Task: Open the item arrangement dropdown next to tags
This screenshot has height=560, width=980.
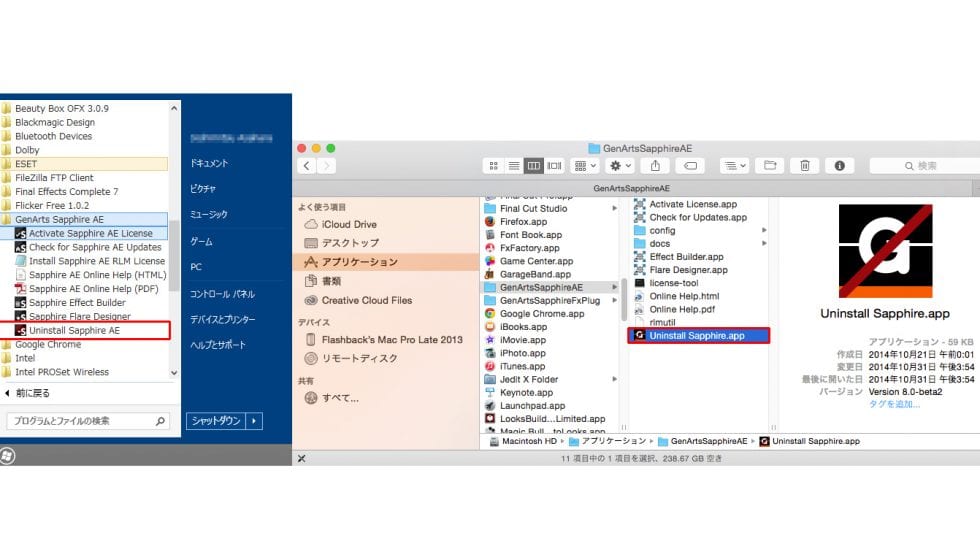Action: [733, 166]
